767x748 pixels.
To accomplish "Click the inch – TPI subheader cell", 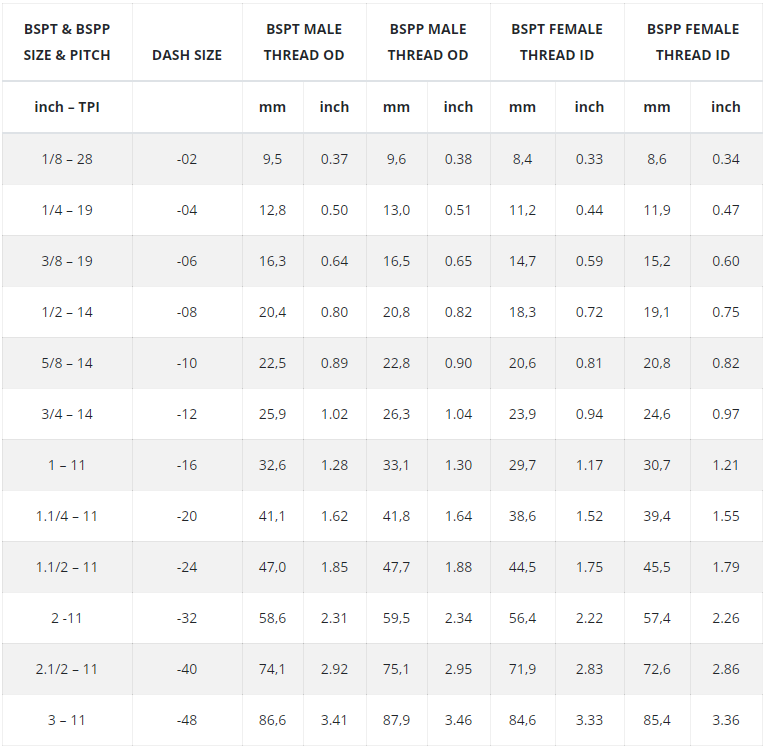I will pos(67,107).
